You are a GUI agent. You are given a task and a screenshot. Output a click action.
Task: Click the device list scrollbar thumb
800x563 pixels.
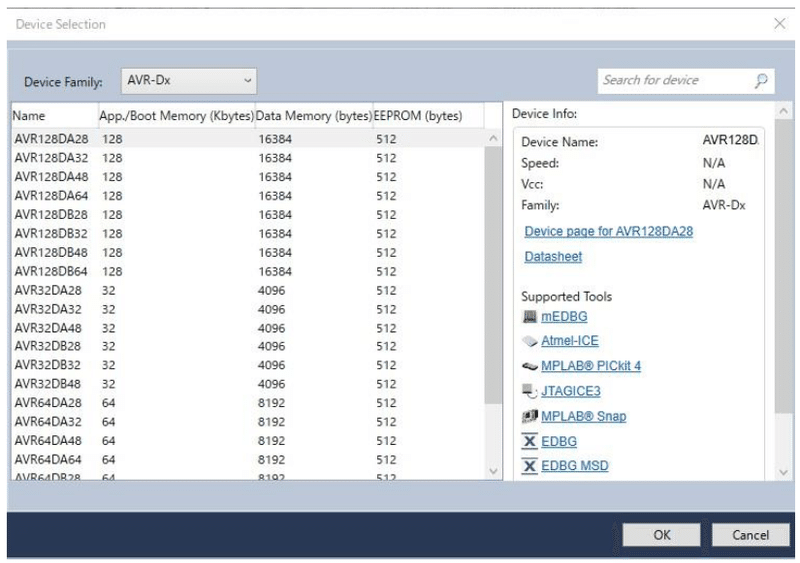click(492, 276)
